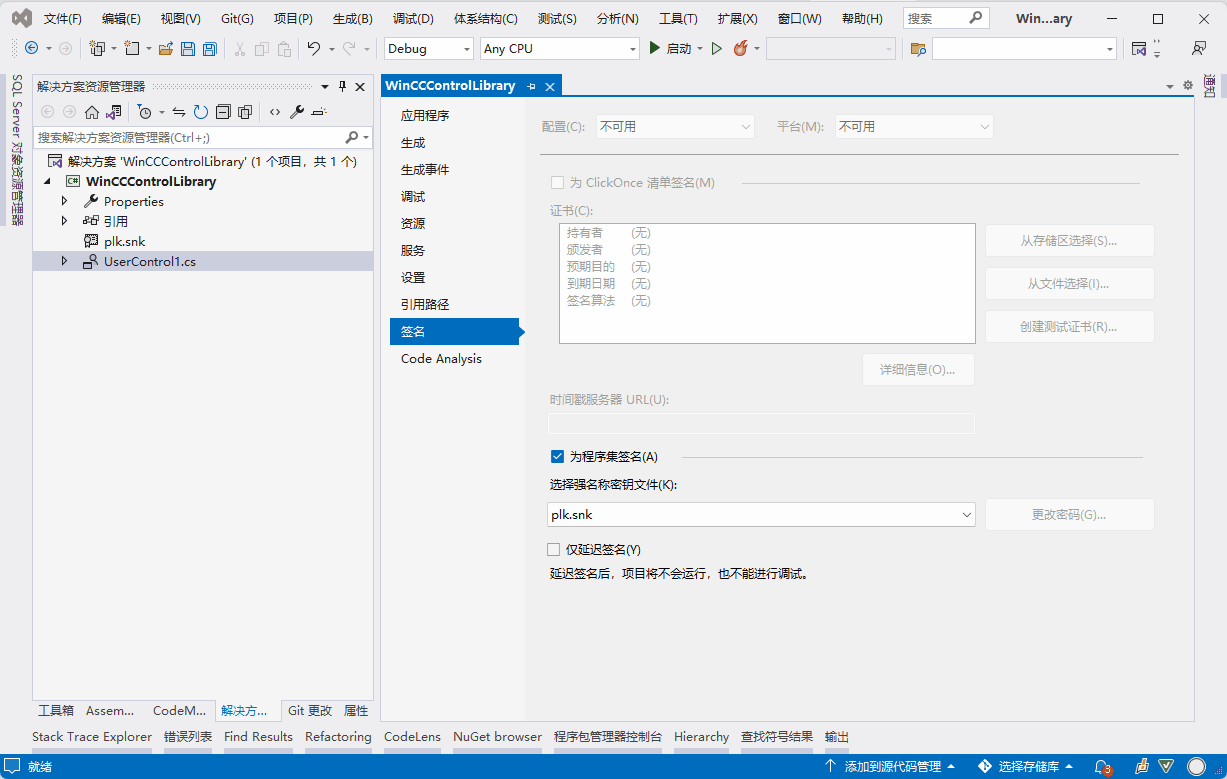Open the 文件(F) File menu
1227x779 pixels.
coord(63,19)
